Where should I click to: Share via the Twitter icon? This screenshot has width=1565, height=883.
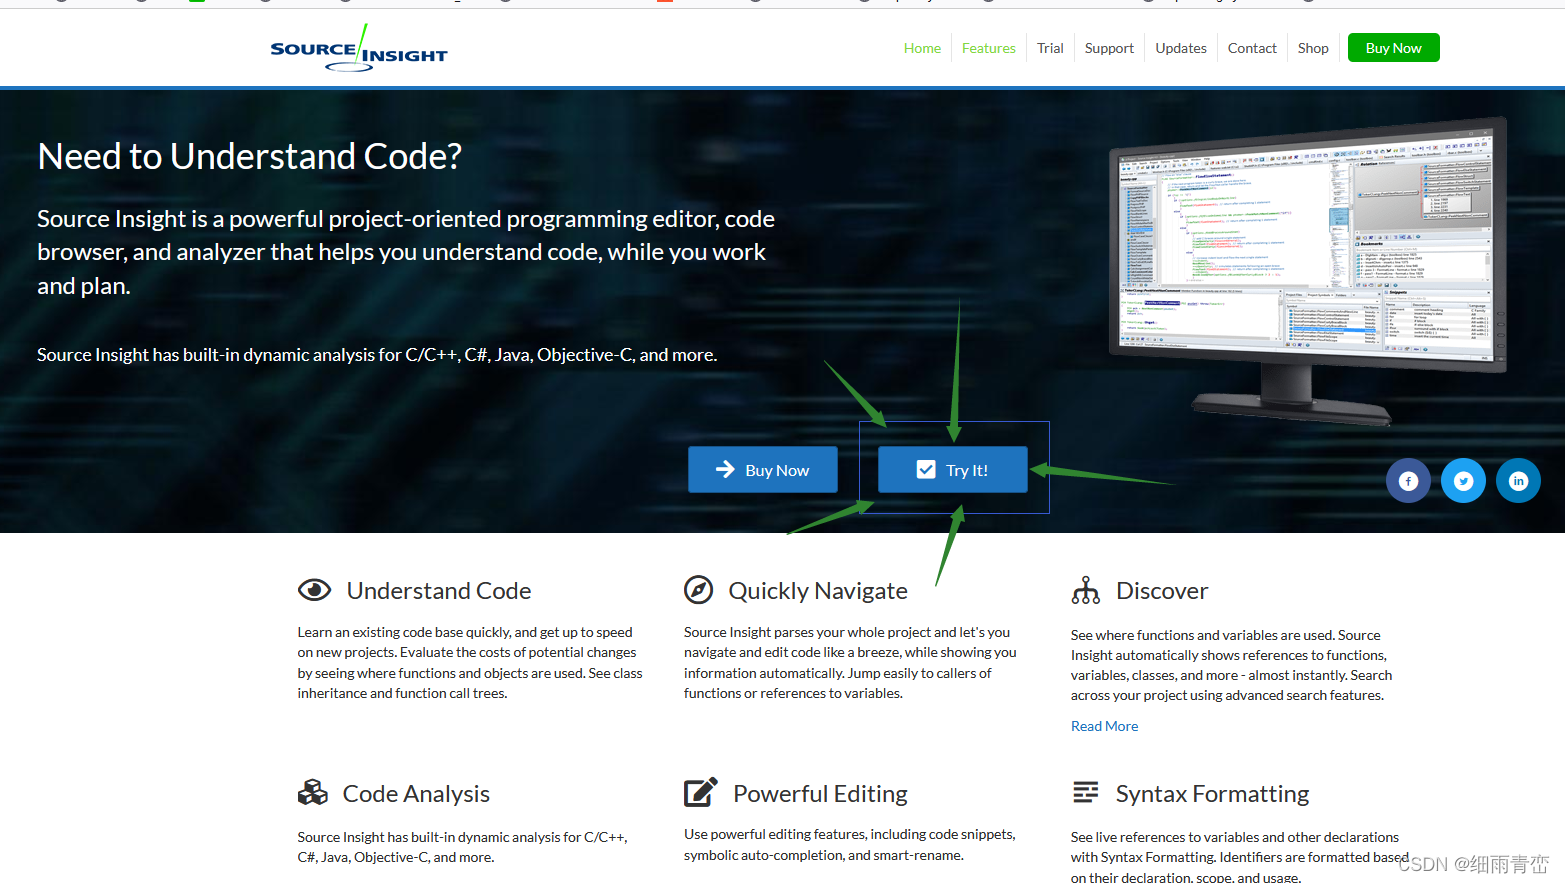point(1463,481)
